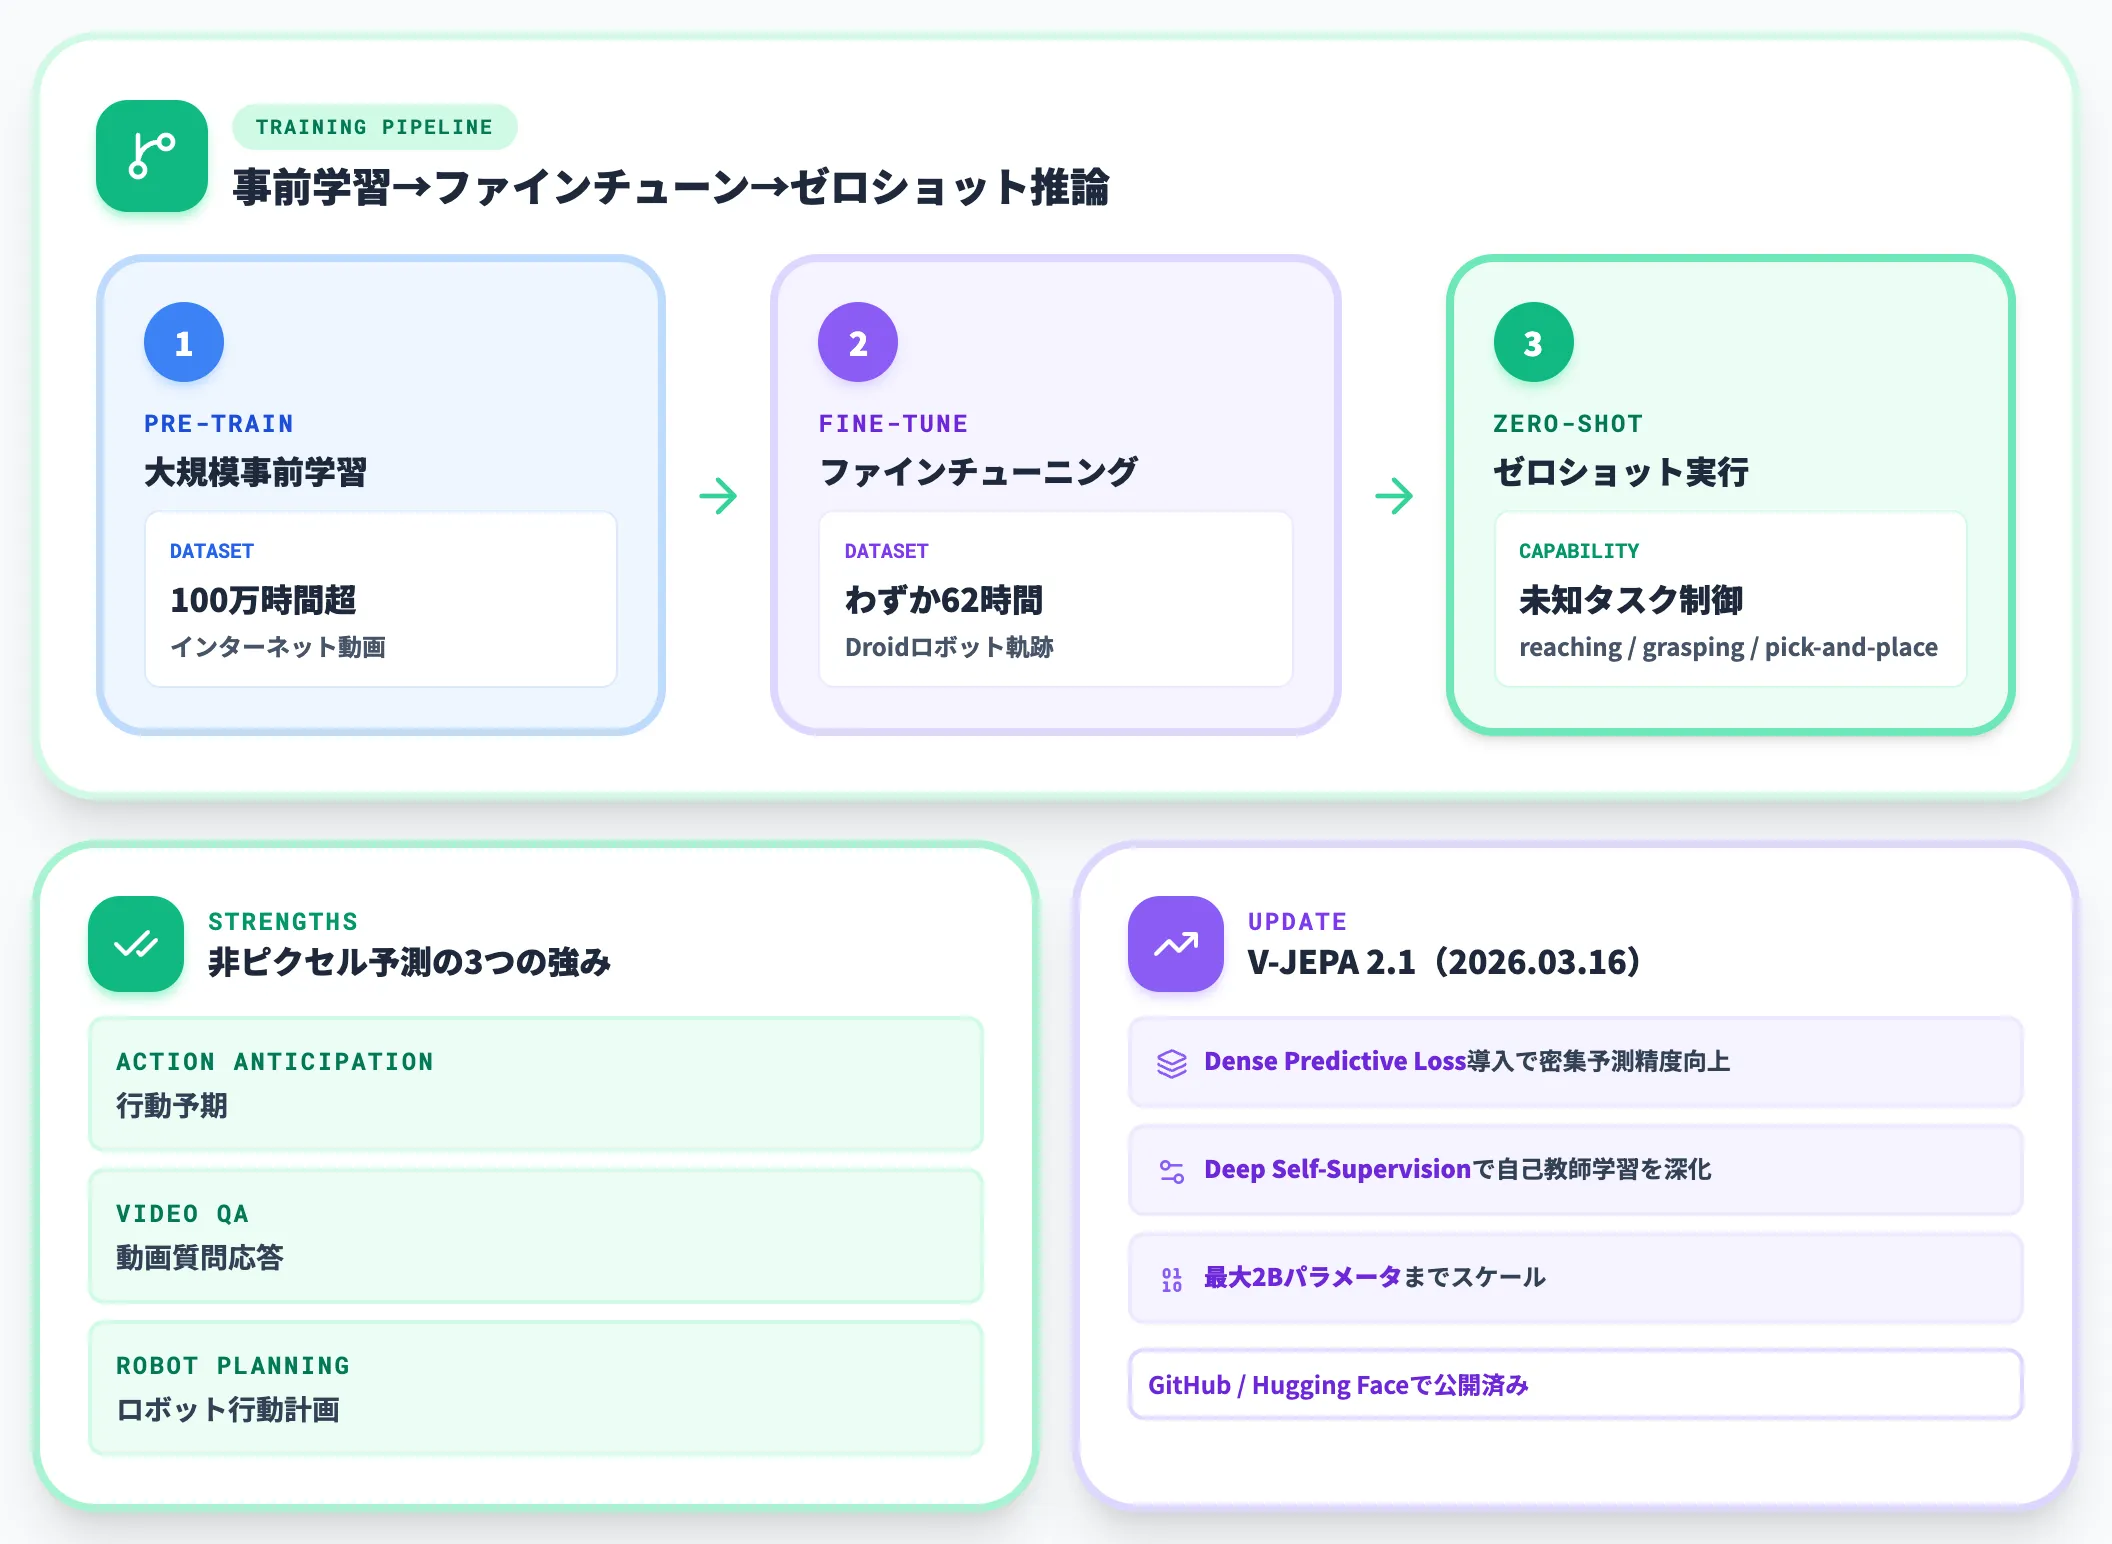Click the double-checkmark Strengths icon

click(136, 944)
